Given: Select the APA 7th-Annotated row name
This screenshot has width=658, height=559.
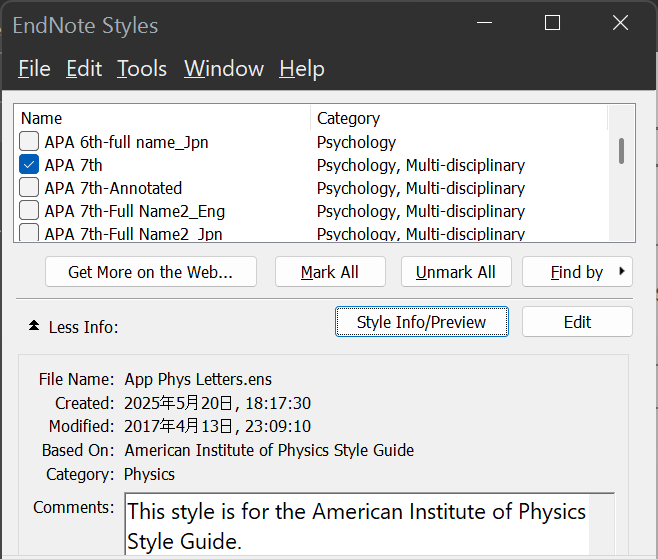Looking at the screenshot, I should coord(113,188).
